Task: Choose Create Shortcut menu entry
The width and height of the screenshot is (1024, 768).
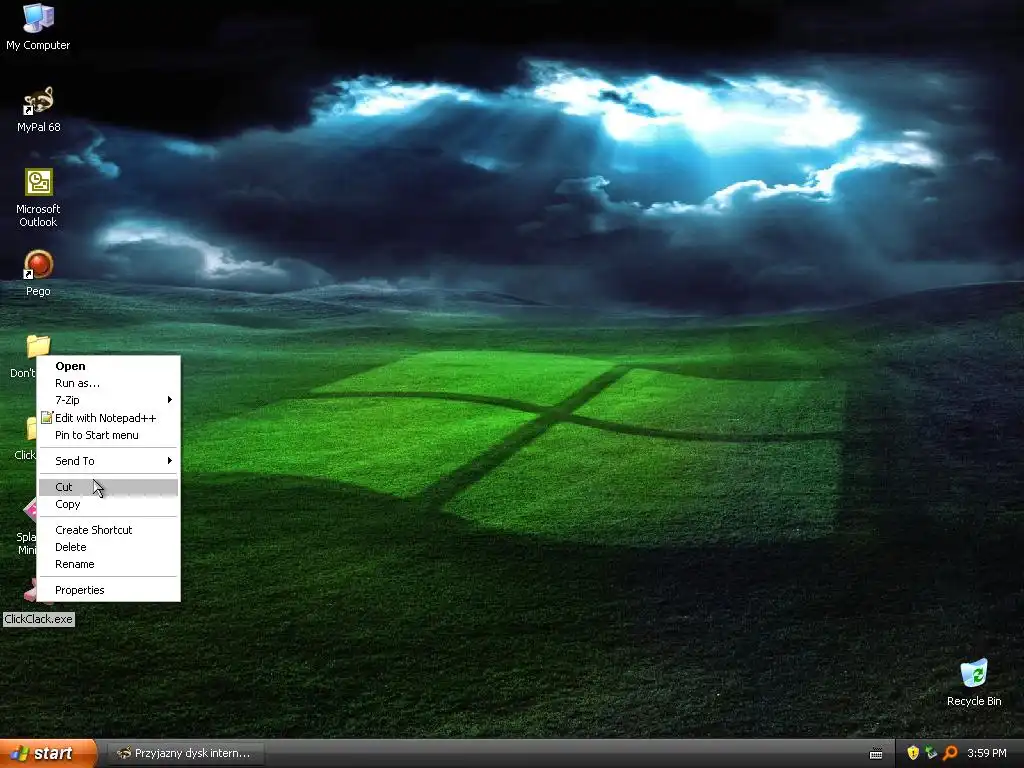Action: click(x=108, y=530)
